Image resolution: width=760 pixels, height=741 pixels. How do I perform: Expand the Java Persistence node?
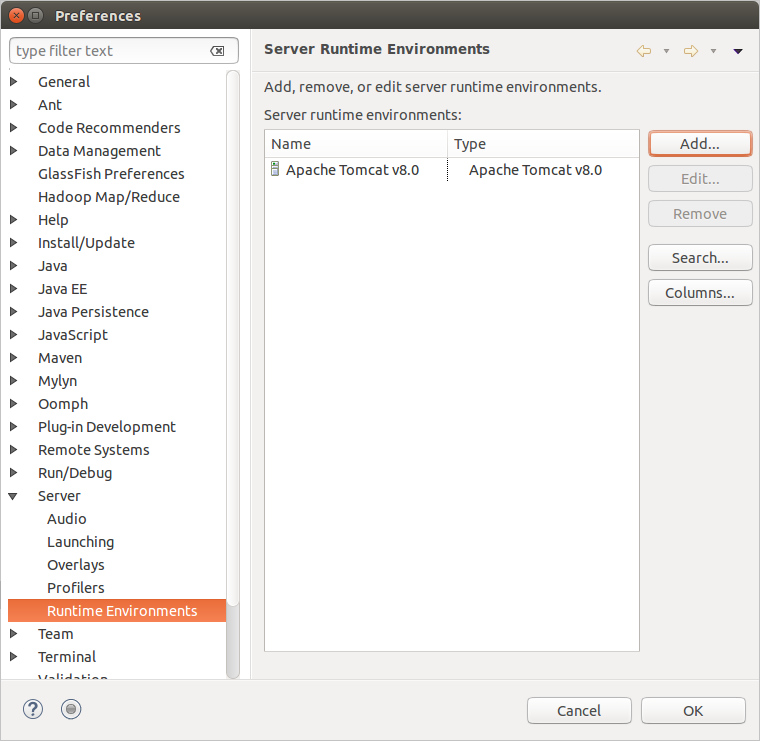click(14, 312)
